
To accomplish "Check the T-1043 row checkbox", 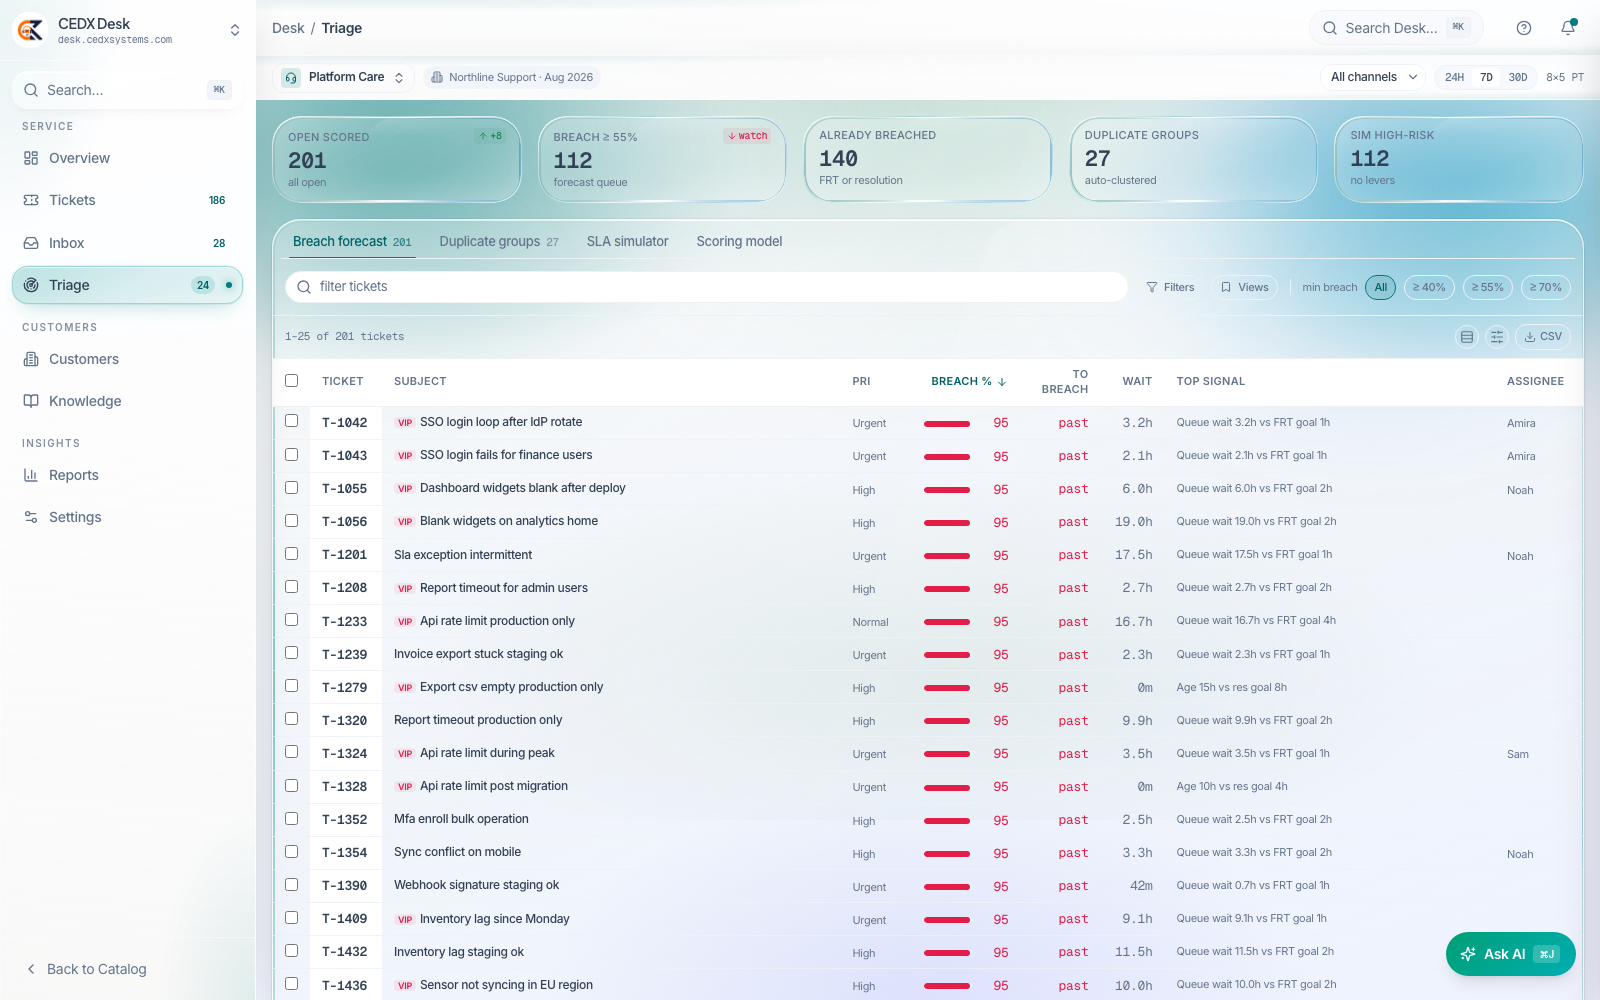I will (x=292, y=454).
